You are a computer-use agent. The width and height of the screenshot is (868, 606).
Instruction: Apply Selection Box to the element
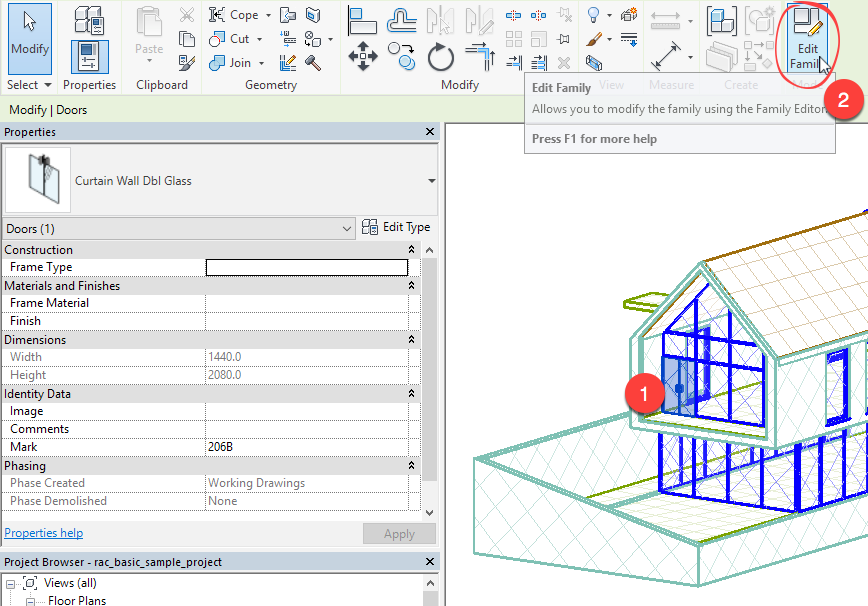tap(593, 63)
